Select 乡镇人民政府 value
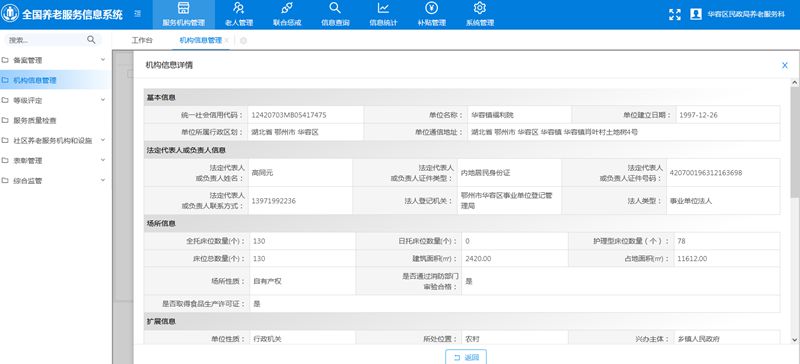This screenshot has height=364, width=800. point(698,339)
